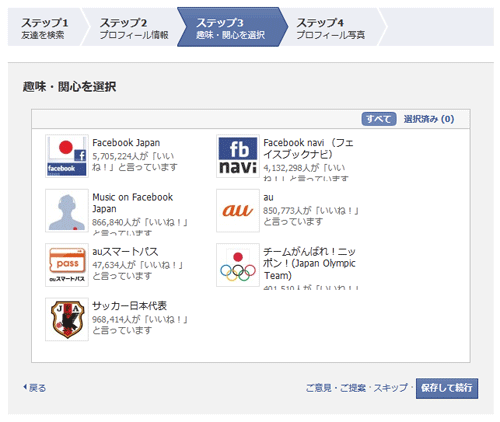Image resolution: width=500 pixels, height=422 pixels.
Task: Show all pages with すべて filter
Action: [379, 119]
